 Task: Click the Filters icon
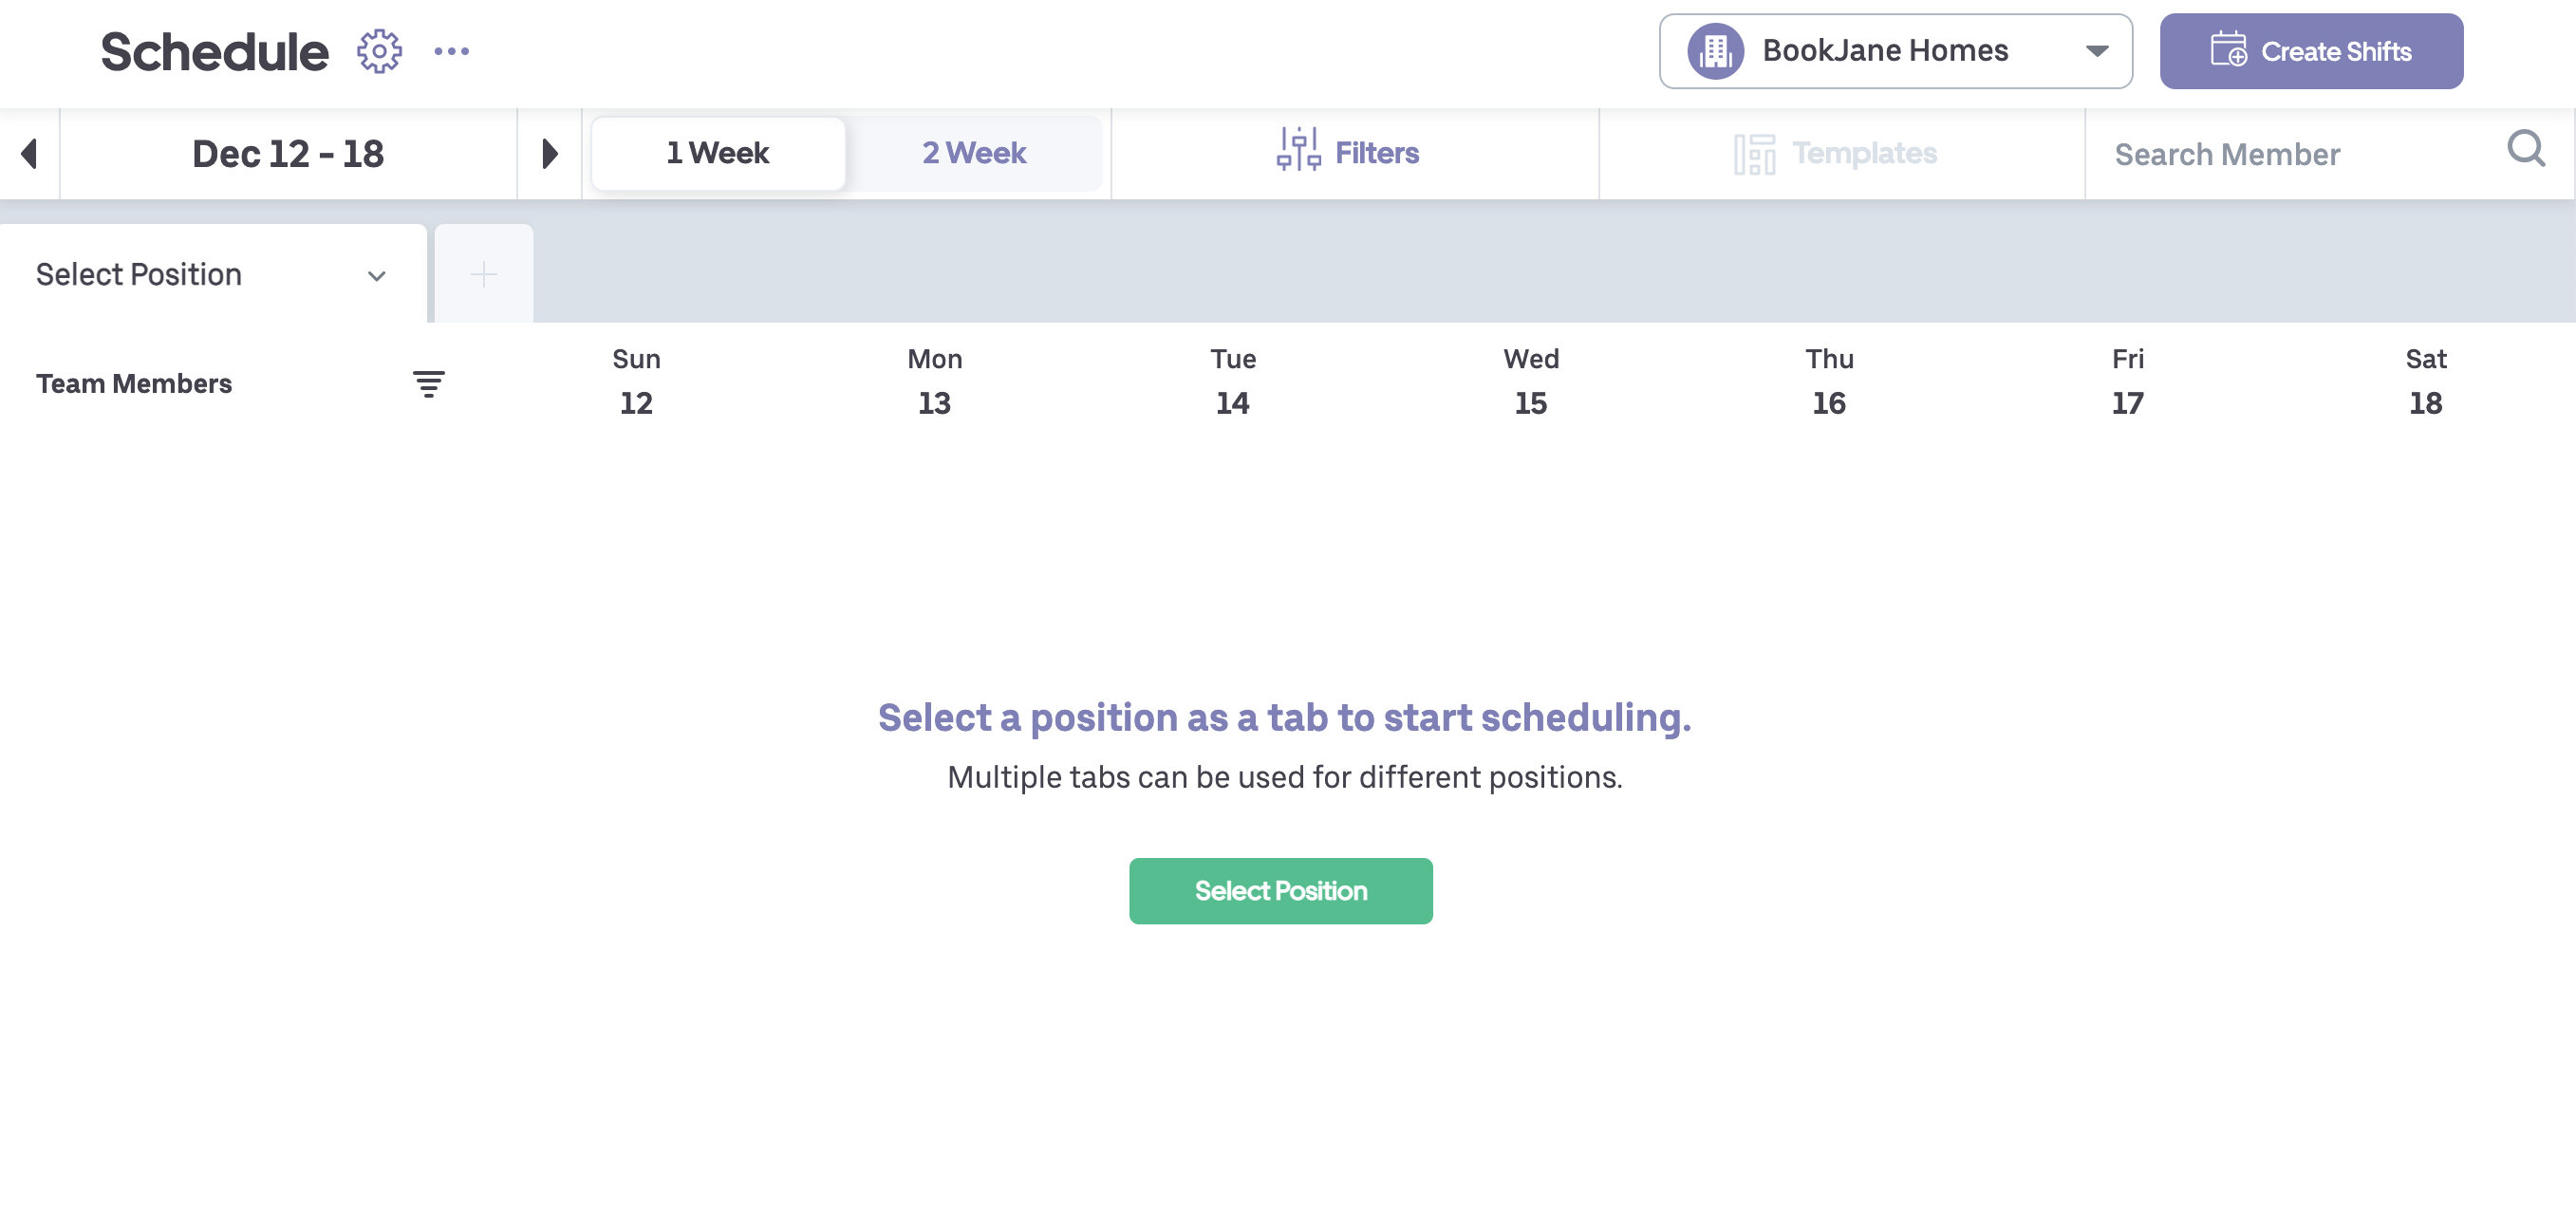pyautogui.click(x=1298, y=152)
